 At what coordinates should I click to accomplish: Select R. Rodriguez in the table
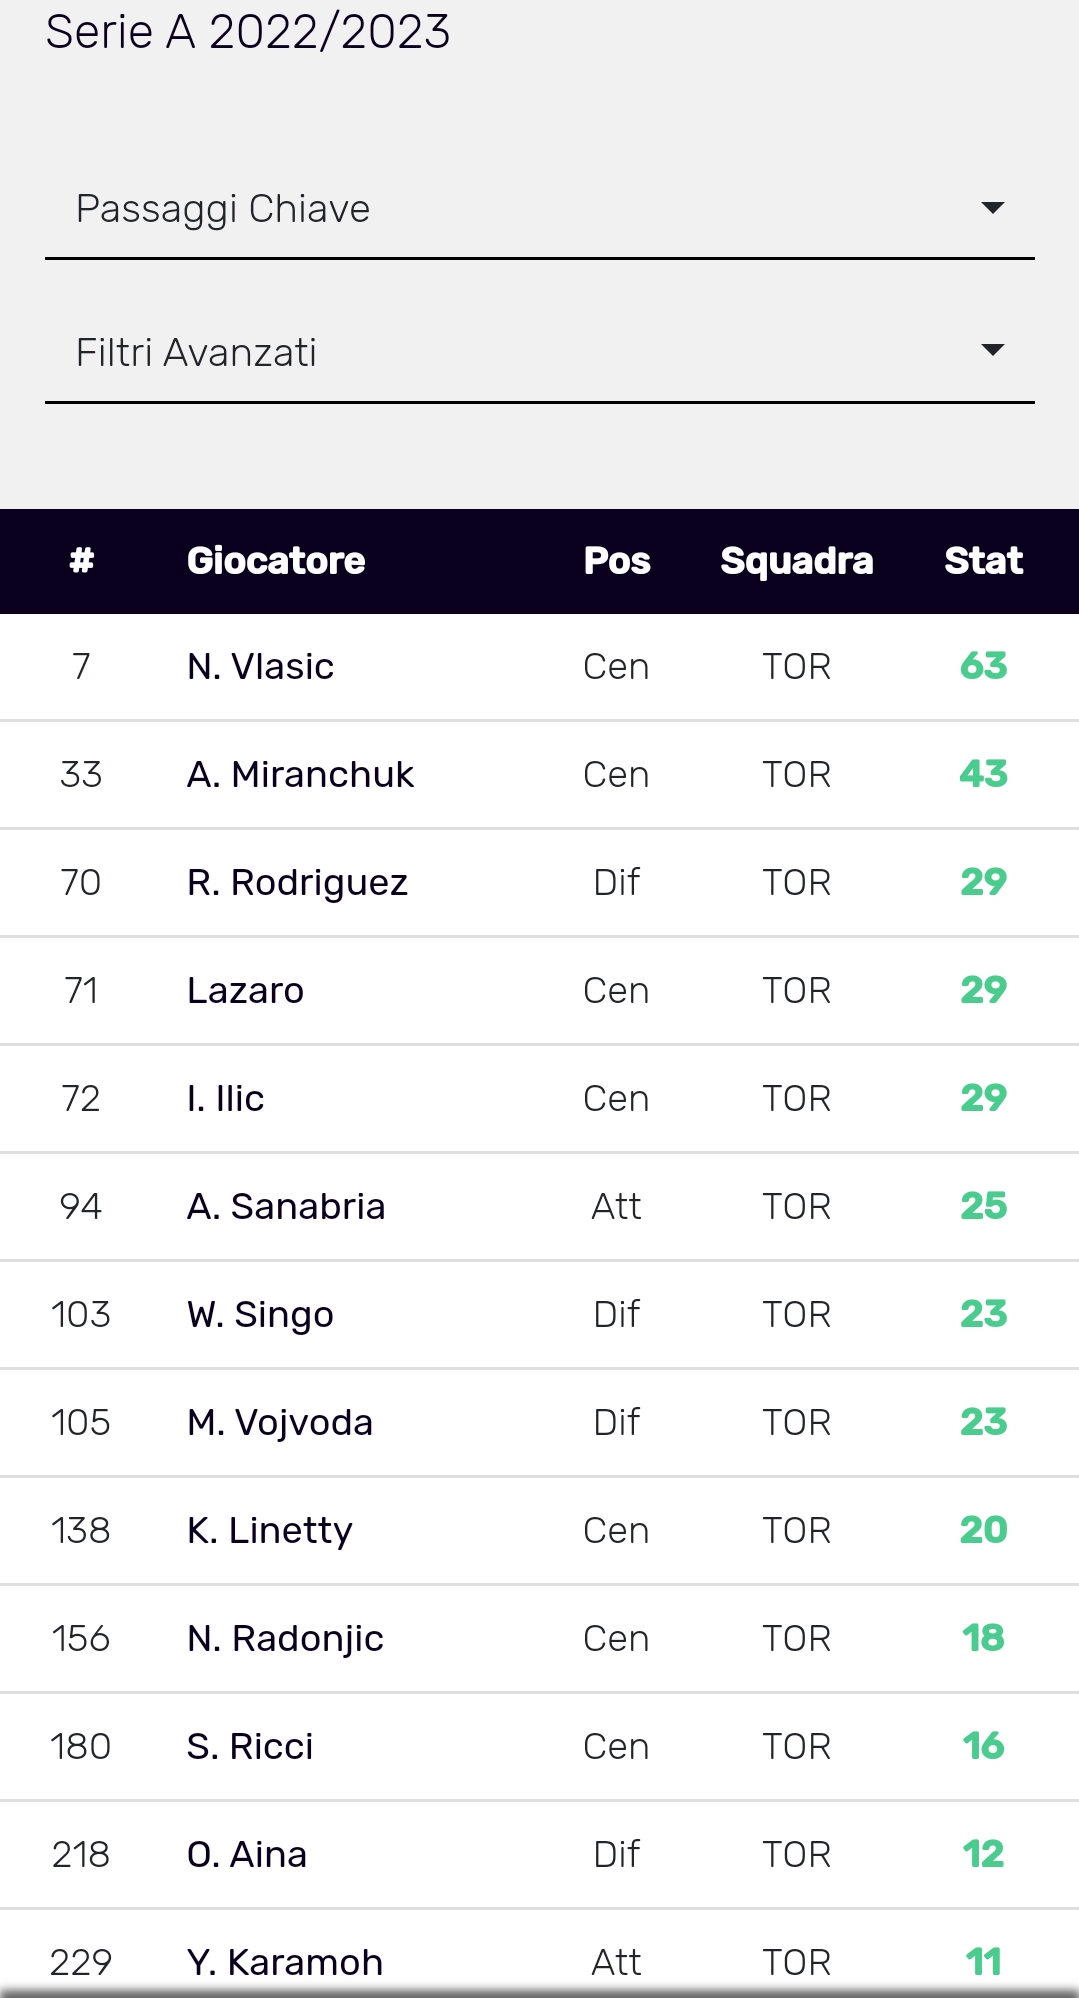[x=297, y=883]
